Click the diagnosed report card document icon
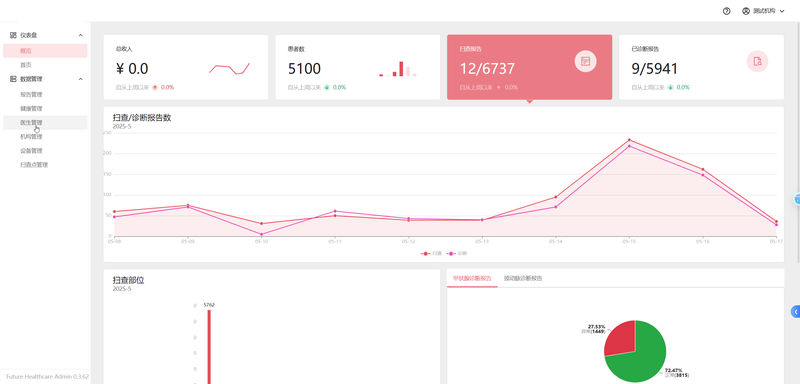The width and height of the screenshot is (800, 384). (757, 61)
